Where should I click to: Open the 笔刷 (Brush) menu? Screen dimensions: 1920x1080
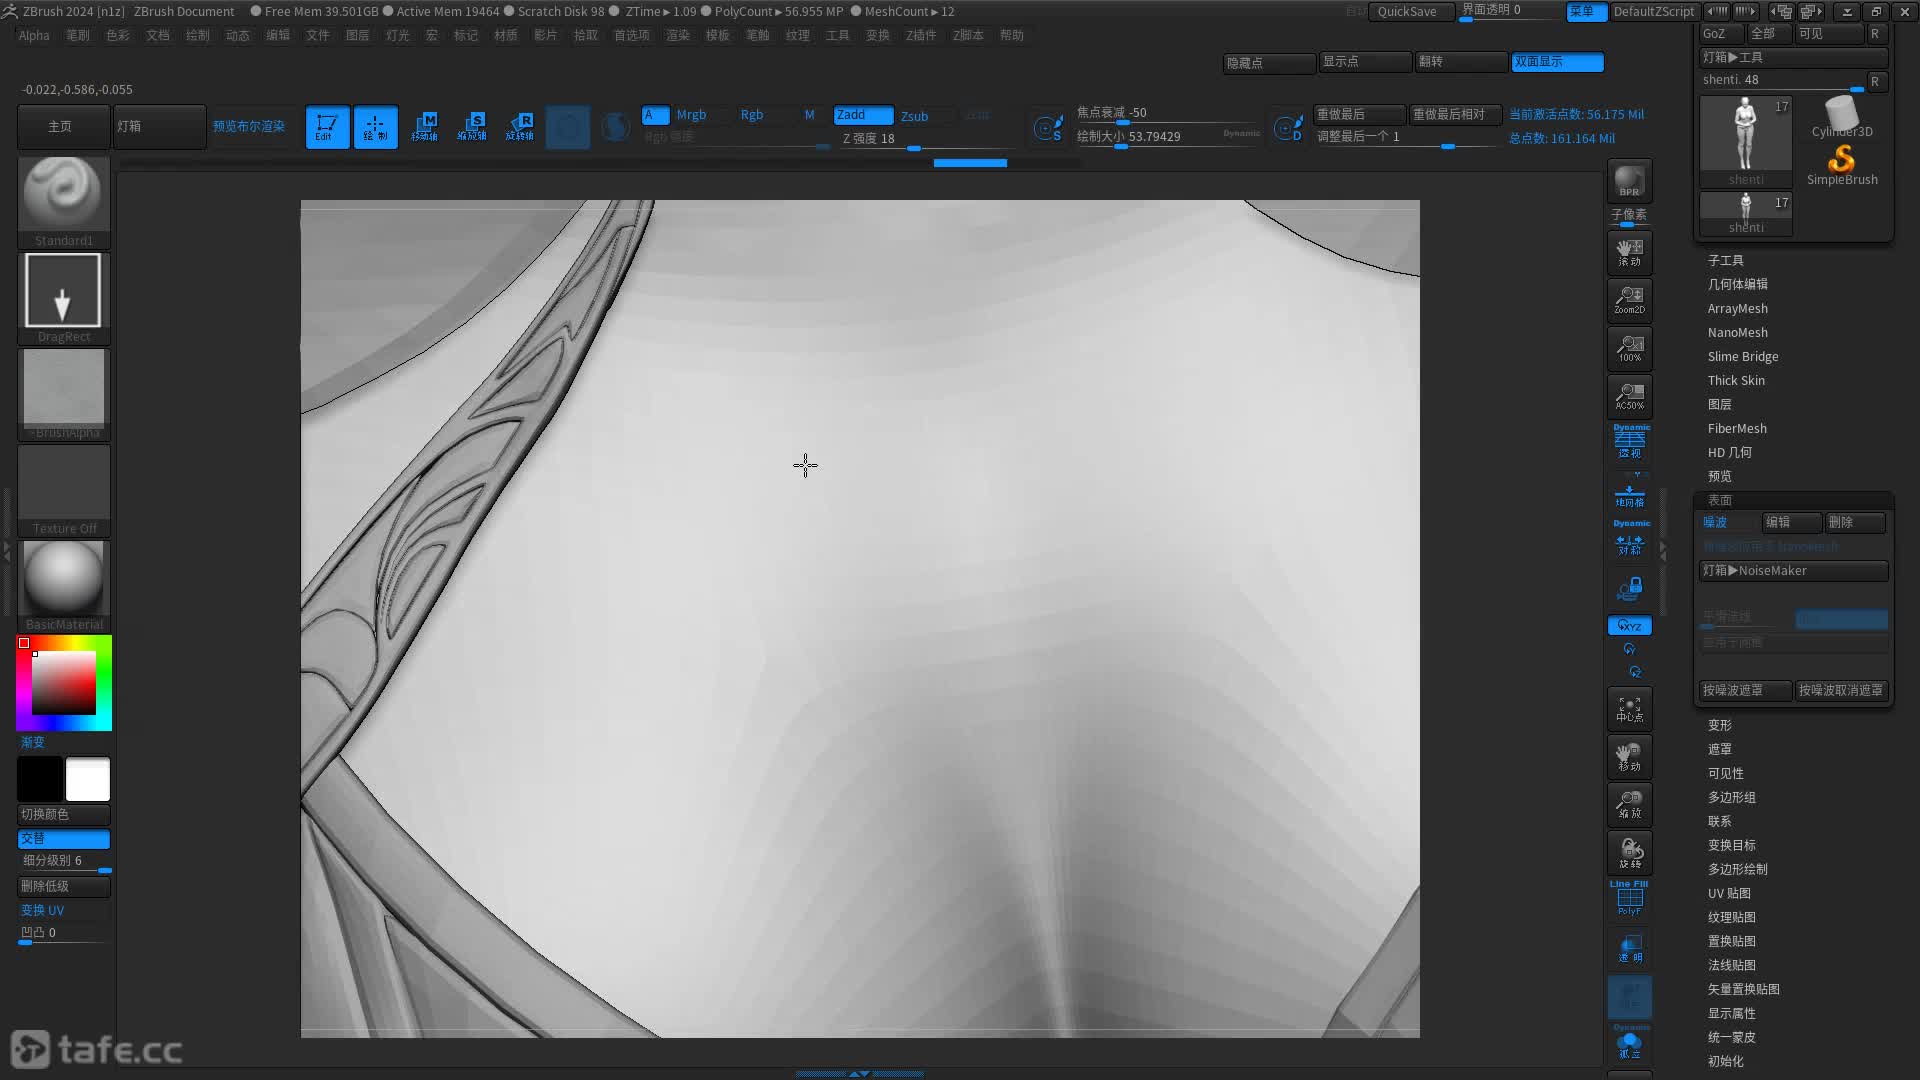[x=77, y=35]
